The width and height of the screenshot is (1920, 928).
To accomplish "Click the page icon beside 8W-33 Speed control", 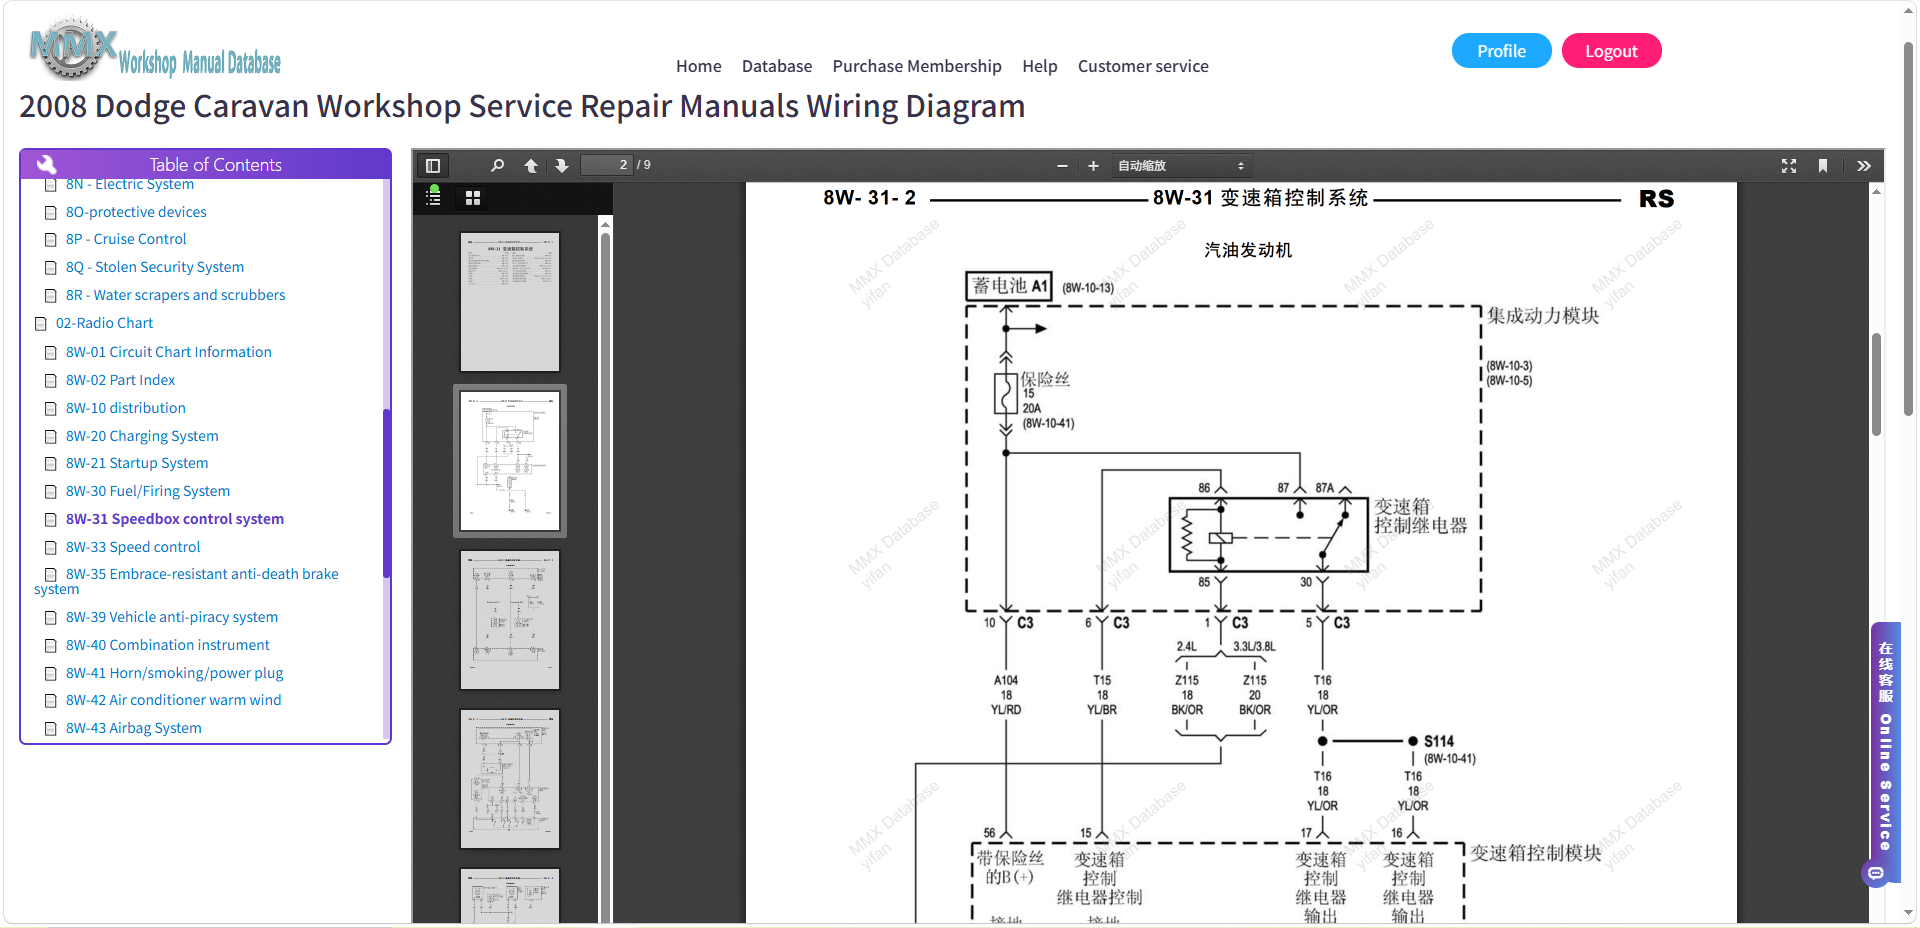I will 51,548.
